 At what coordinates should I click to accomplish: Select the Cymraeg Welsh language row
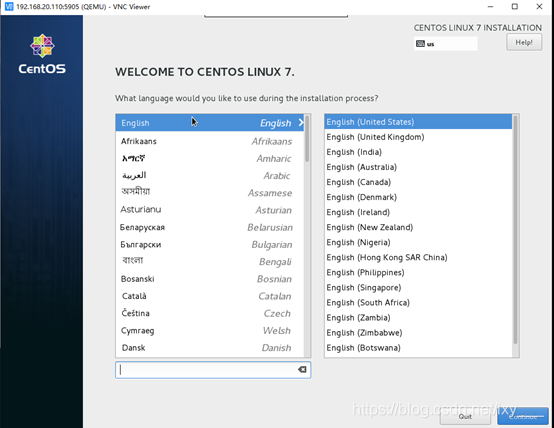[x=210, y=330]
